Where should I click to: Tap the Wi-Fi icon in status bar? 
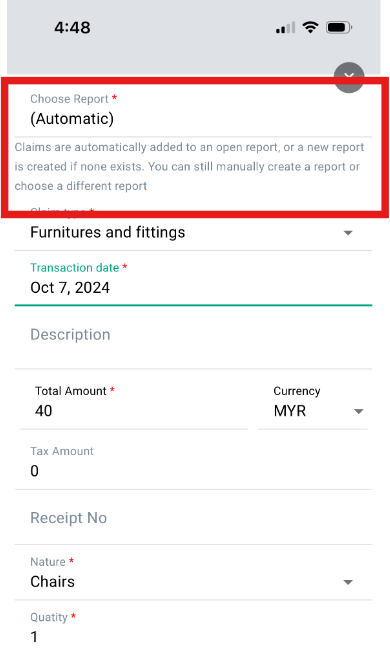tap(310, 27)
